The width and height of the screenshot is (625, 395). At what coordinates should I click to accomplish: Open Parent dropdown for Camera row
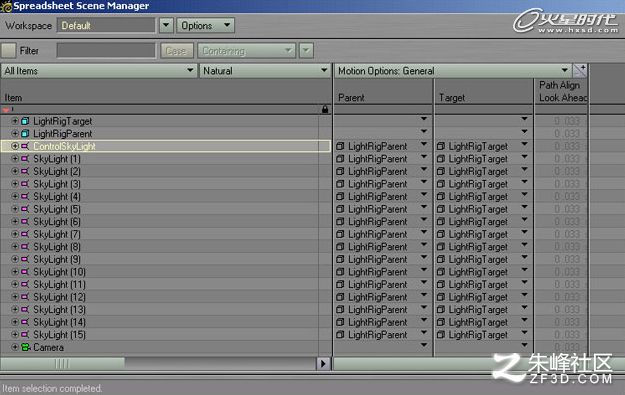click(424, 345)
